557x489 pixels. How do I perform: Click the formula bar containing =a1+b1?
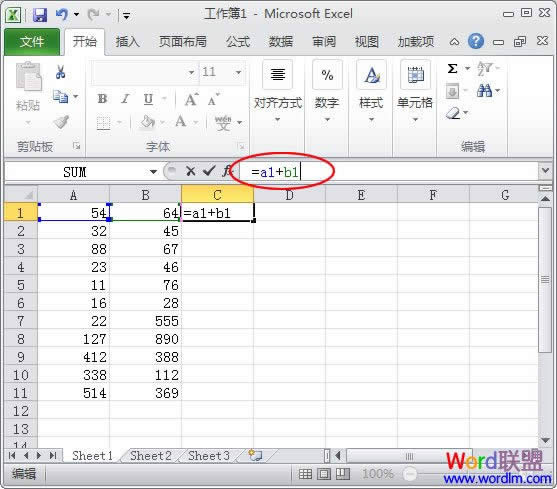388,172
